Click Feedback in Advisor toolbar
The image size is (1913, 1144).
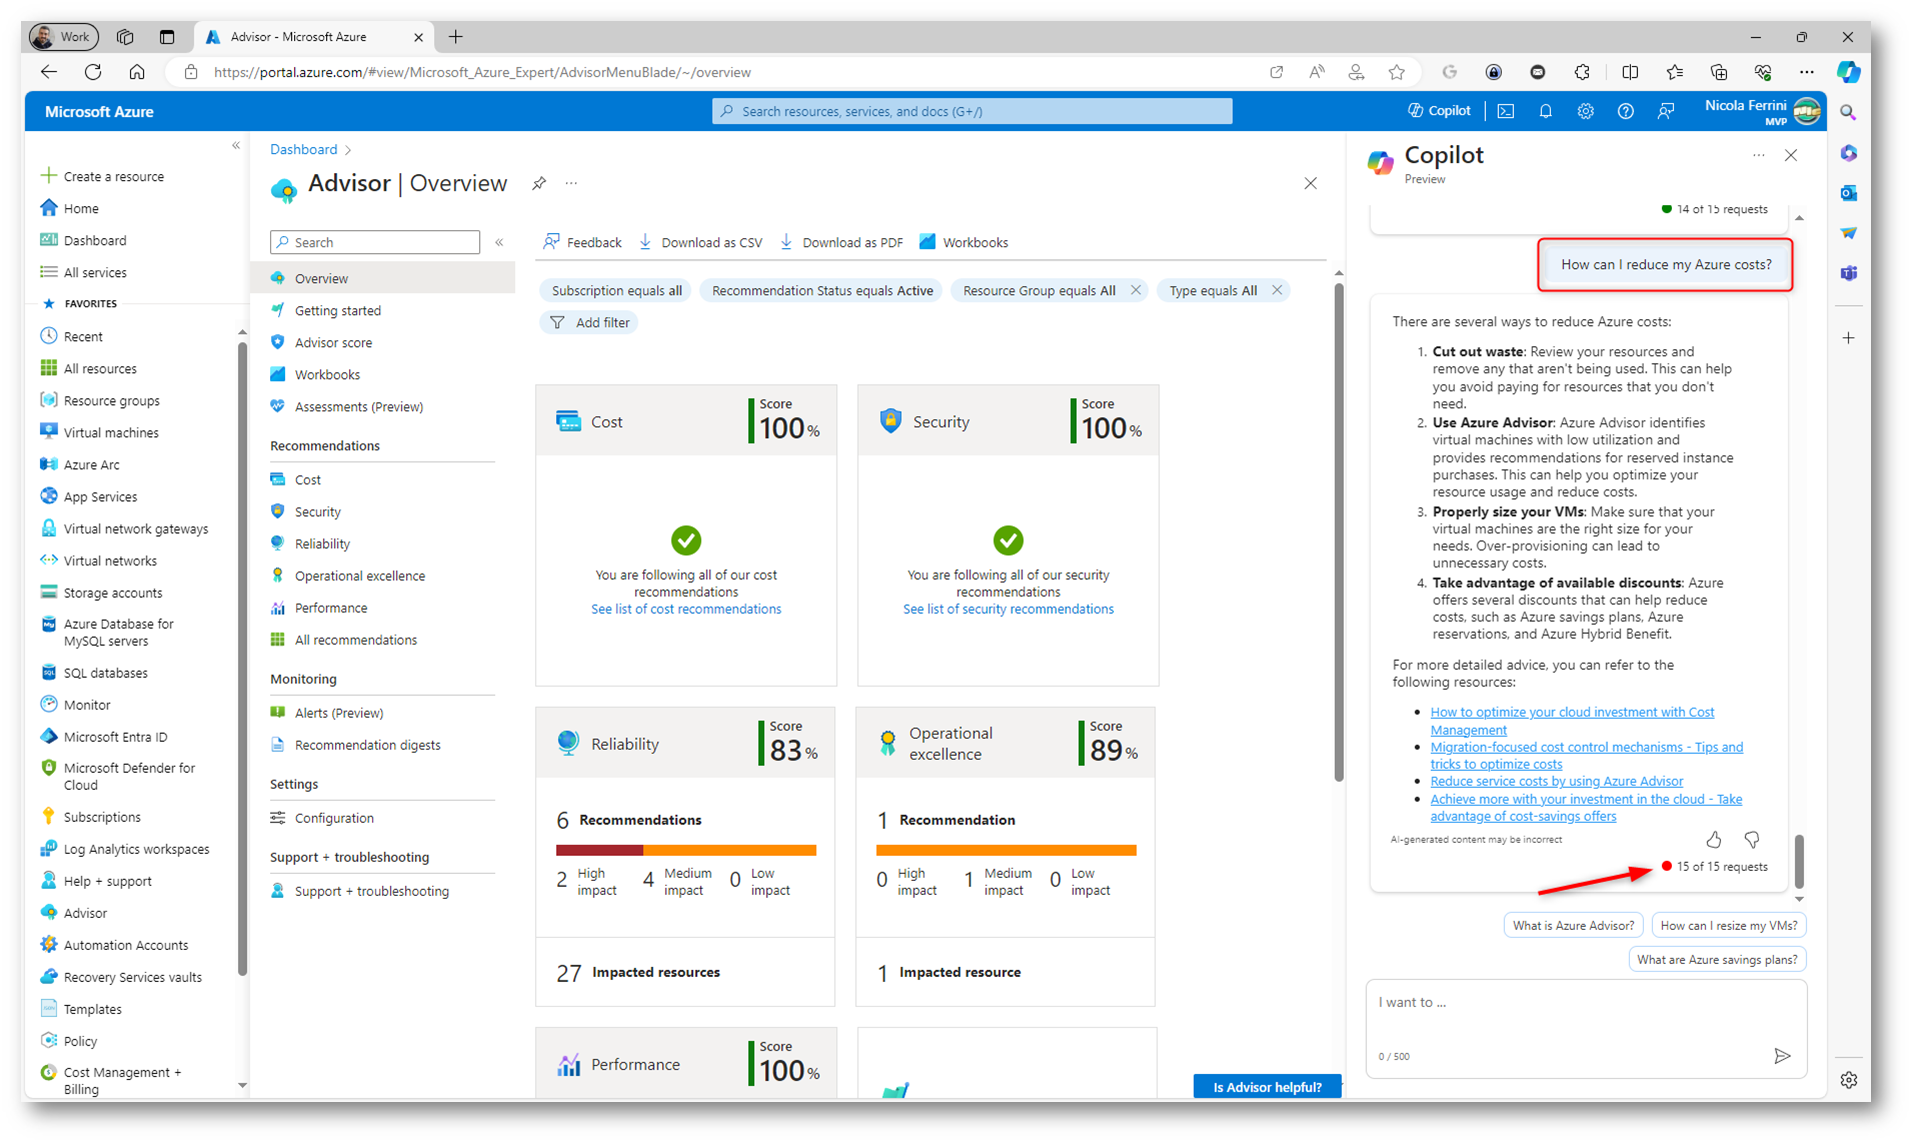(582, 242)
